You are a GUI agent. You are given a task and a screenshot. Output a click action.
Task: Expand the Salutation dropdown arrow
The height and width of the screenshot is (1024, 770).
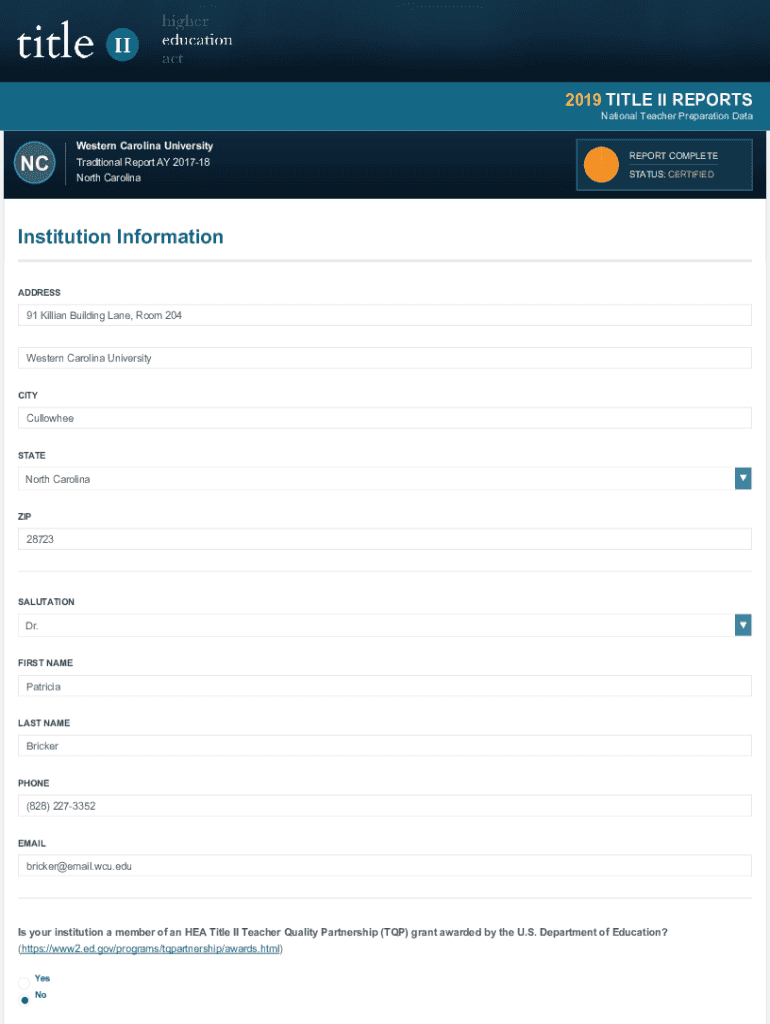(x=742, y=625)
